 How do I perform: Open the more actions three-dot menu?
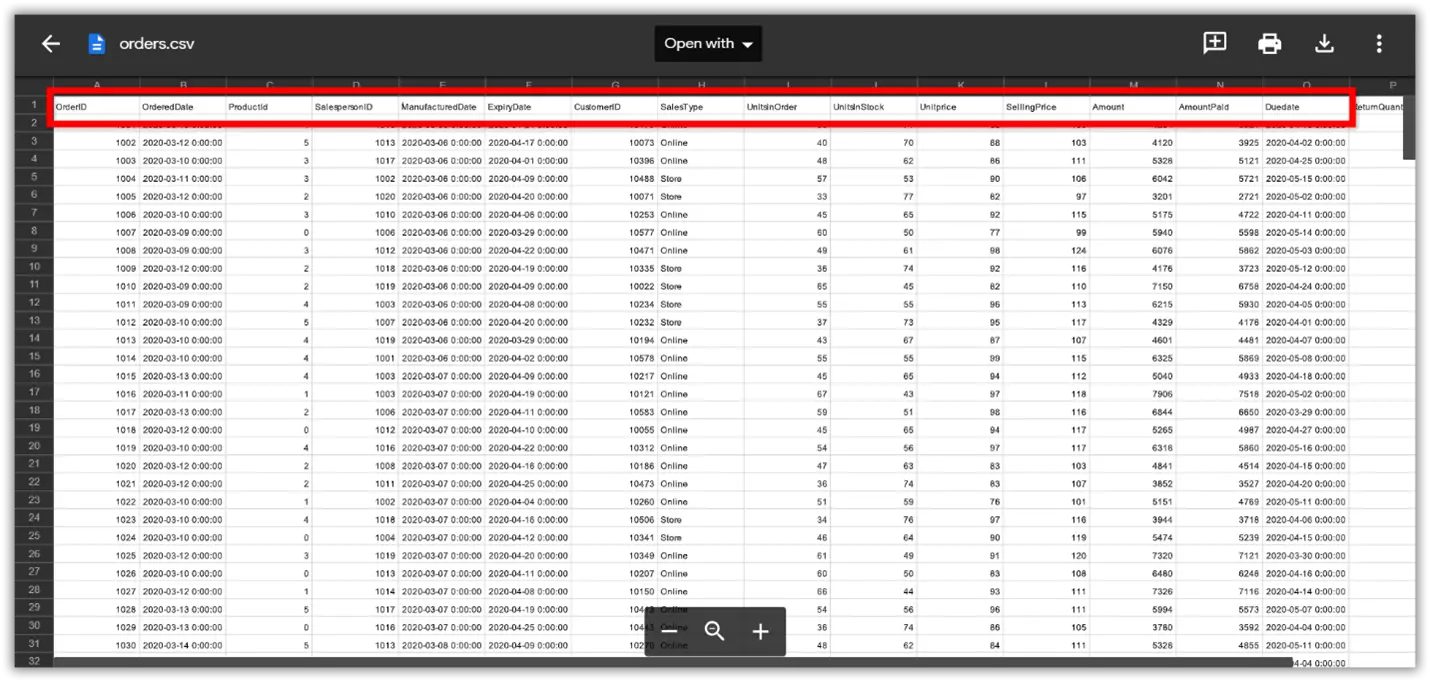(1378, 43)
